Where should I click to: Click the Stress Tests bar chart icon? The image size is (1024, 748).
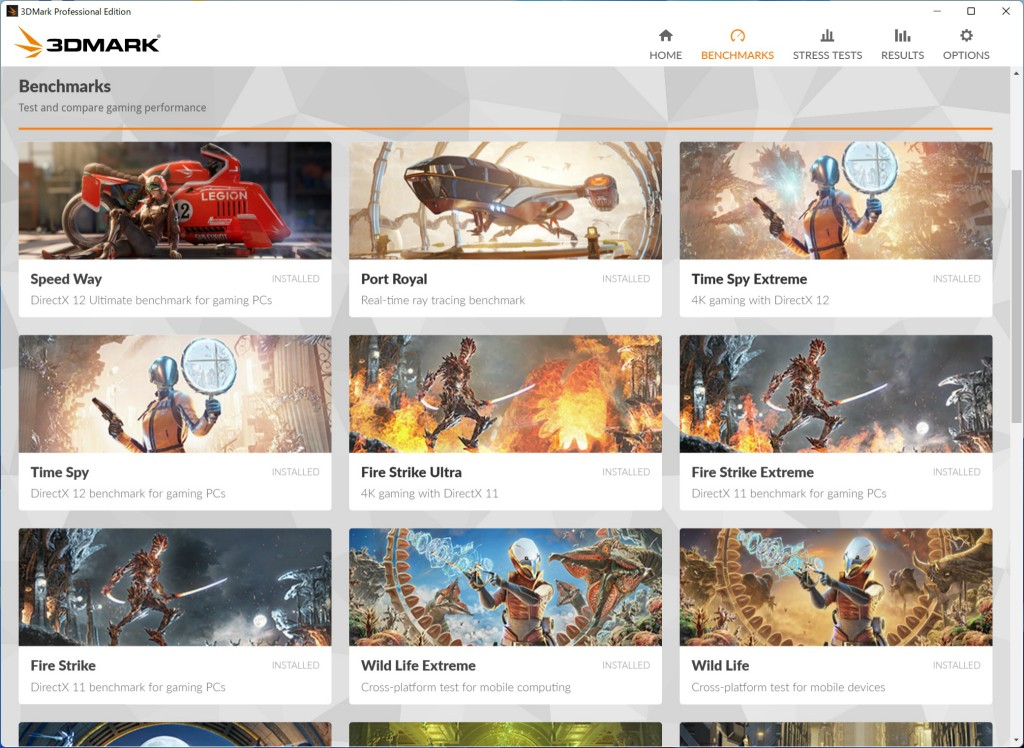tap(827, 35)
